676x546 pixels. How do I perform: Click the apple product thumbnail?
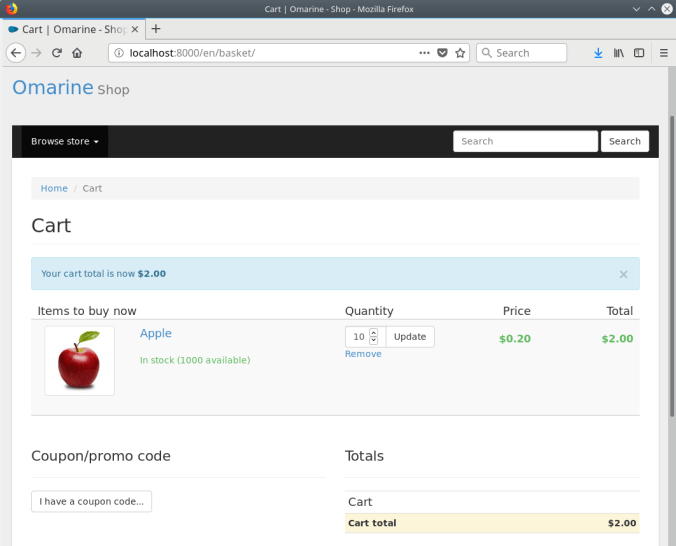[x=80, y=361]
